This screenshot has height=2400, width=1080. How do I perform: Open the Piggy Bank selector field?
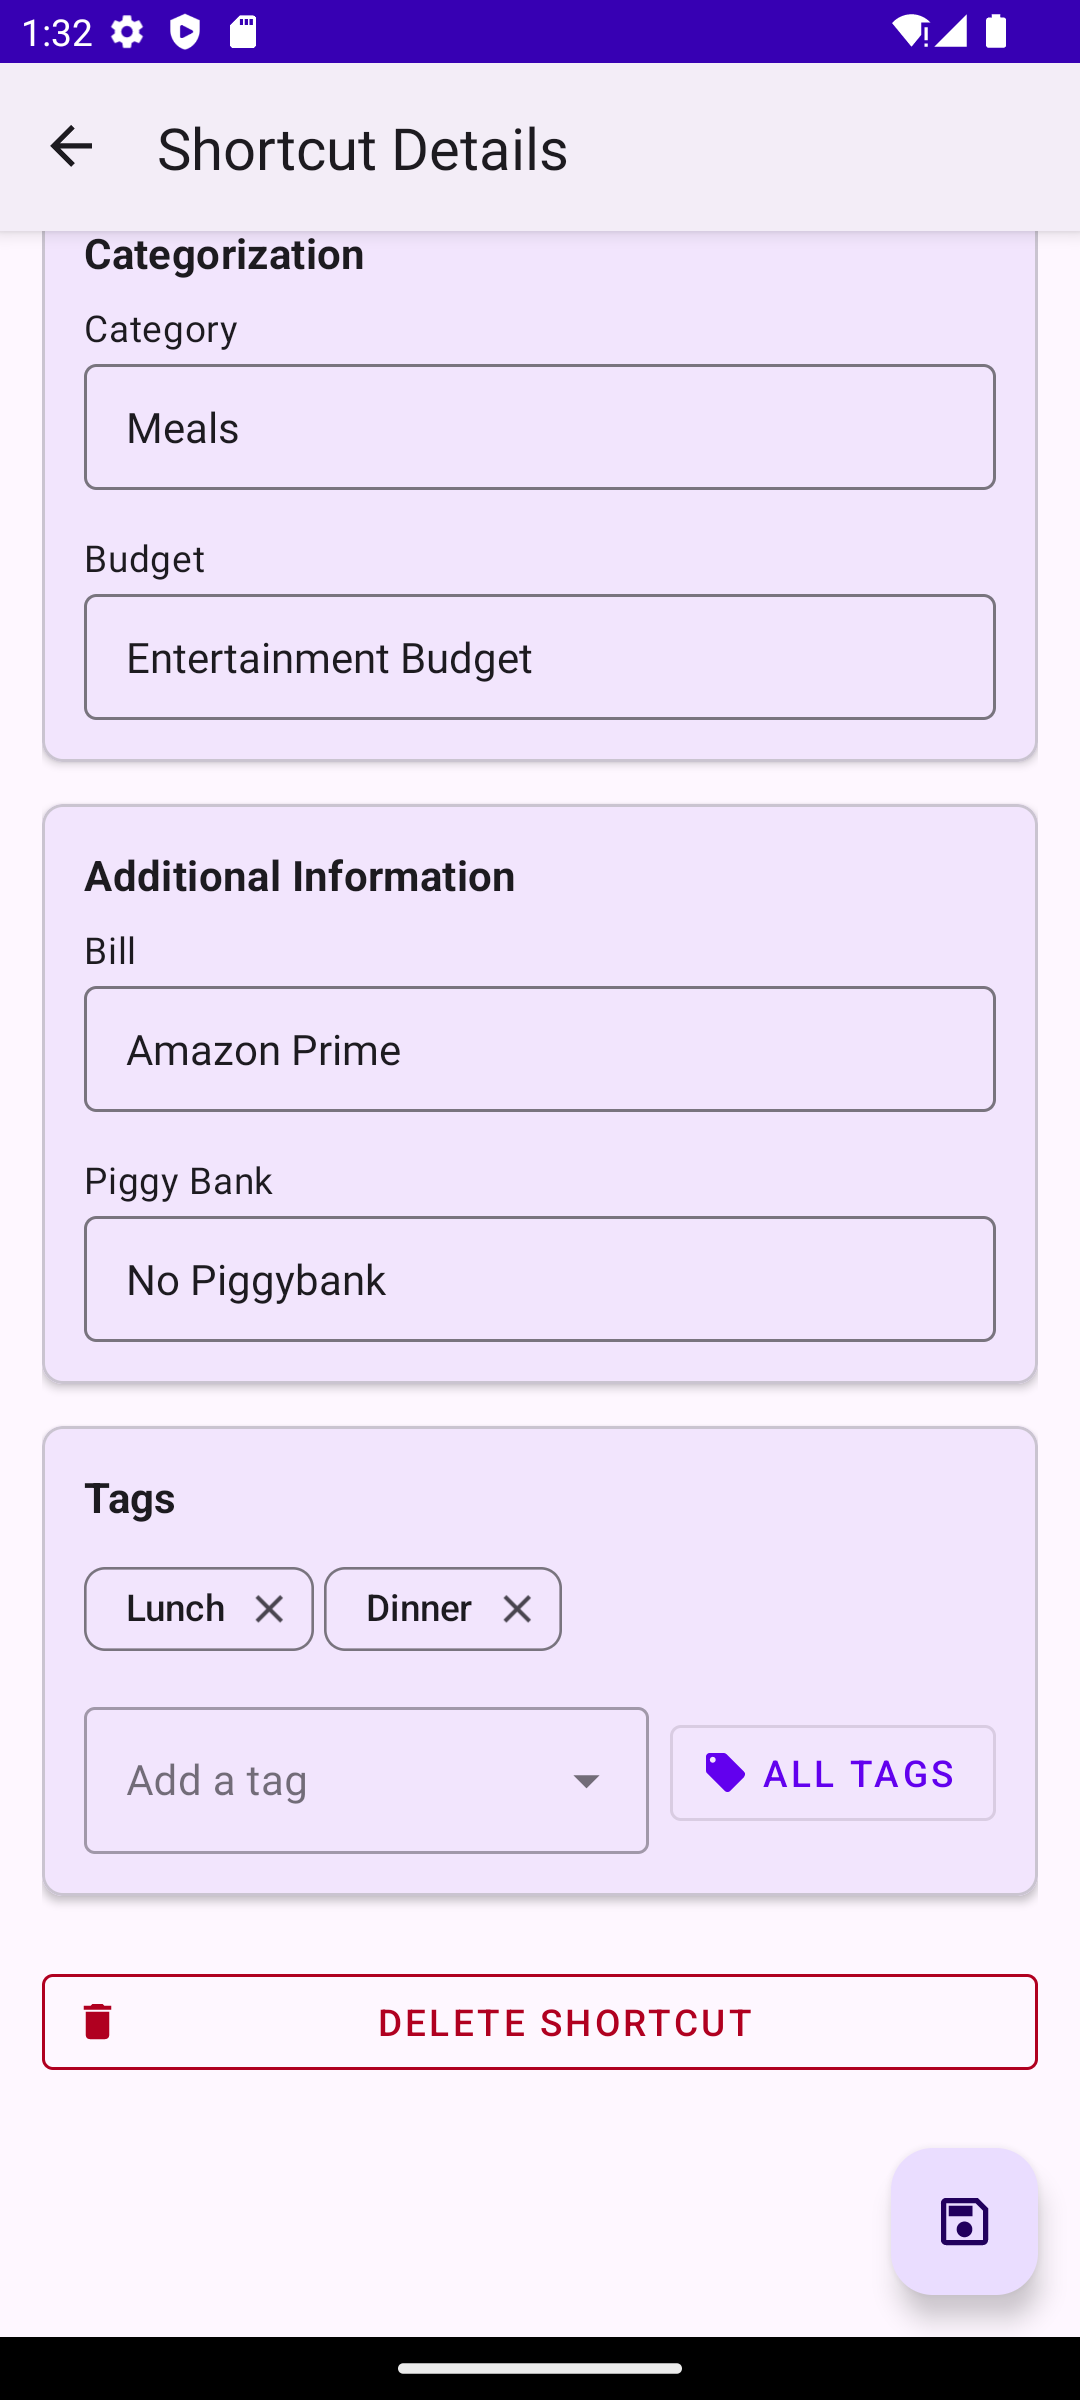coord(540,1279)
